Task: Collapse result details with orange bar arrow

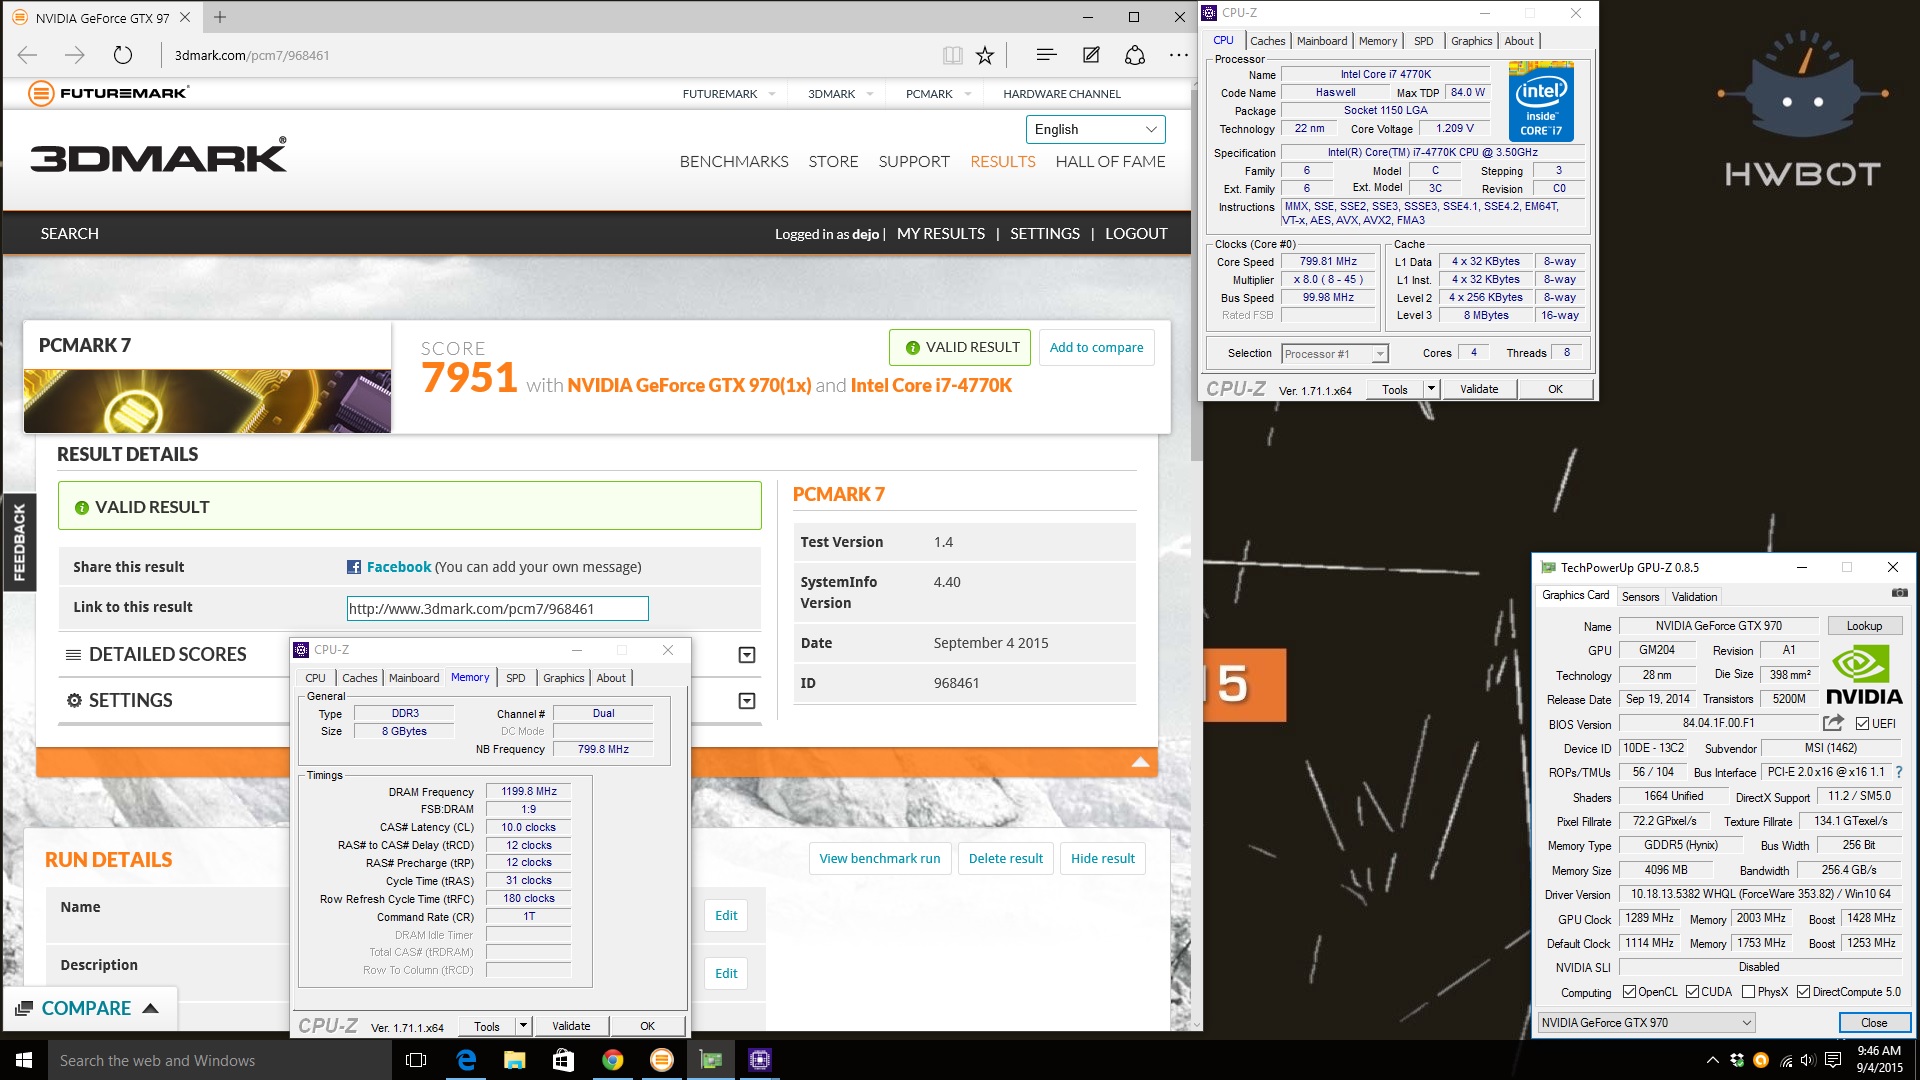Action: (x=1140, y=762)
